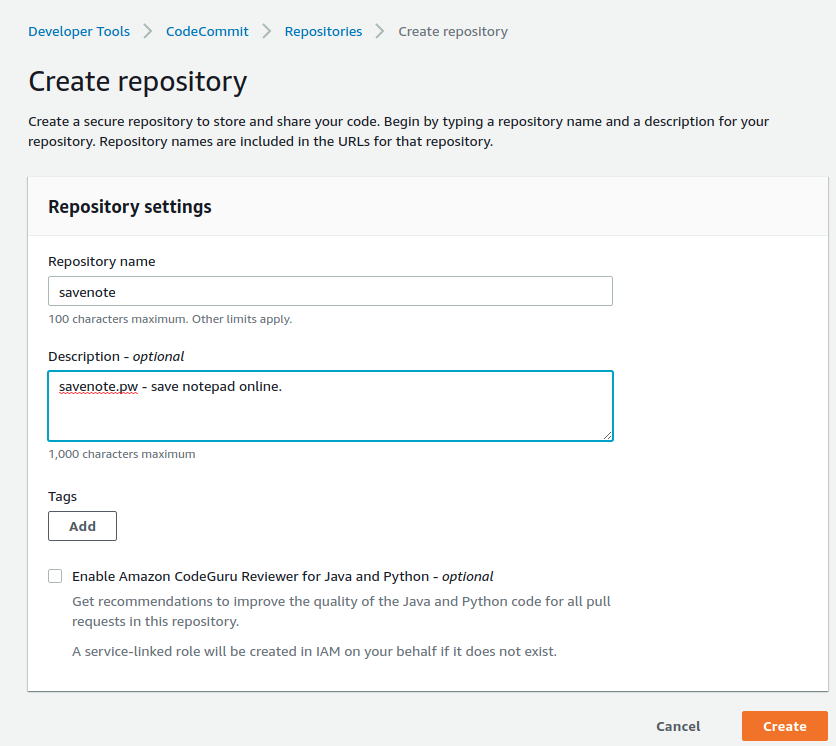The image size is (836, 746).
Task: Go to the CodeCommit breadcrumb link
Action: [207, 31]
